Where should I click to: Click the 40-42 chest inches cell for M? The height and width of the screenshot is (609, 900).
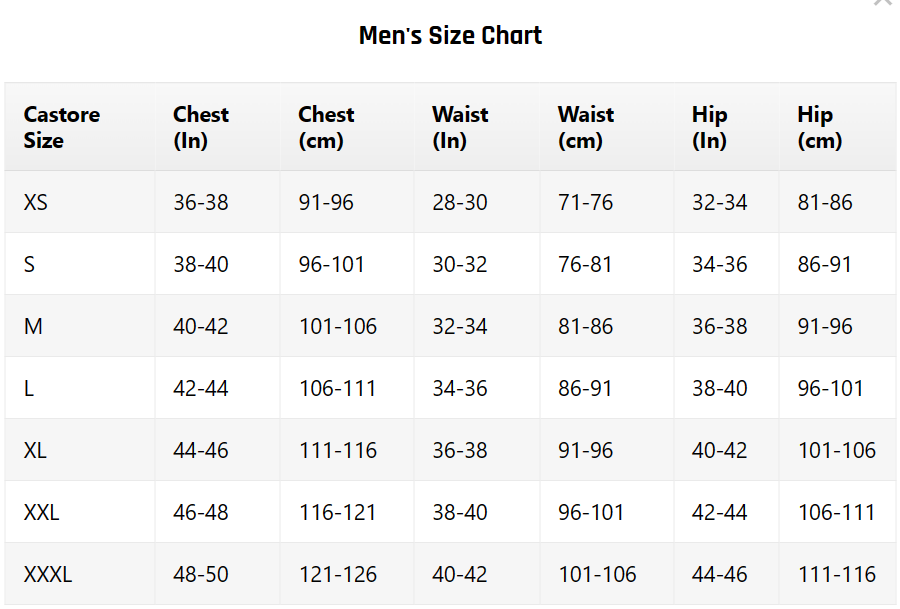[x=200, y=327]
